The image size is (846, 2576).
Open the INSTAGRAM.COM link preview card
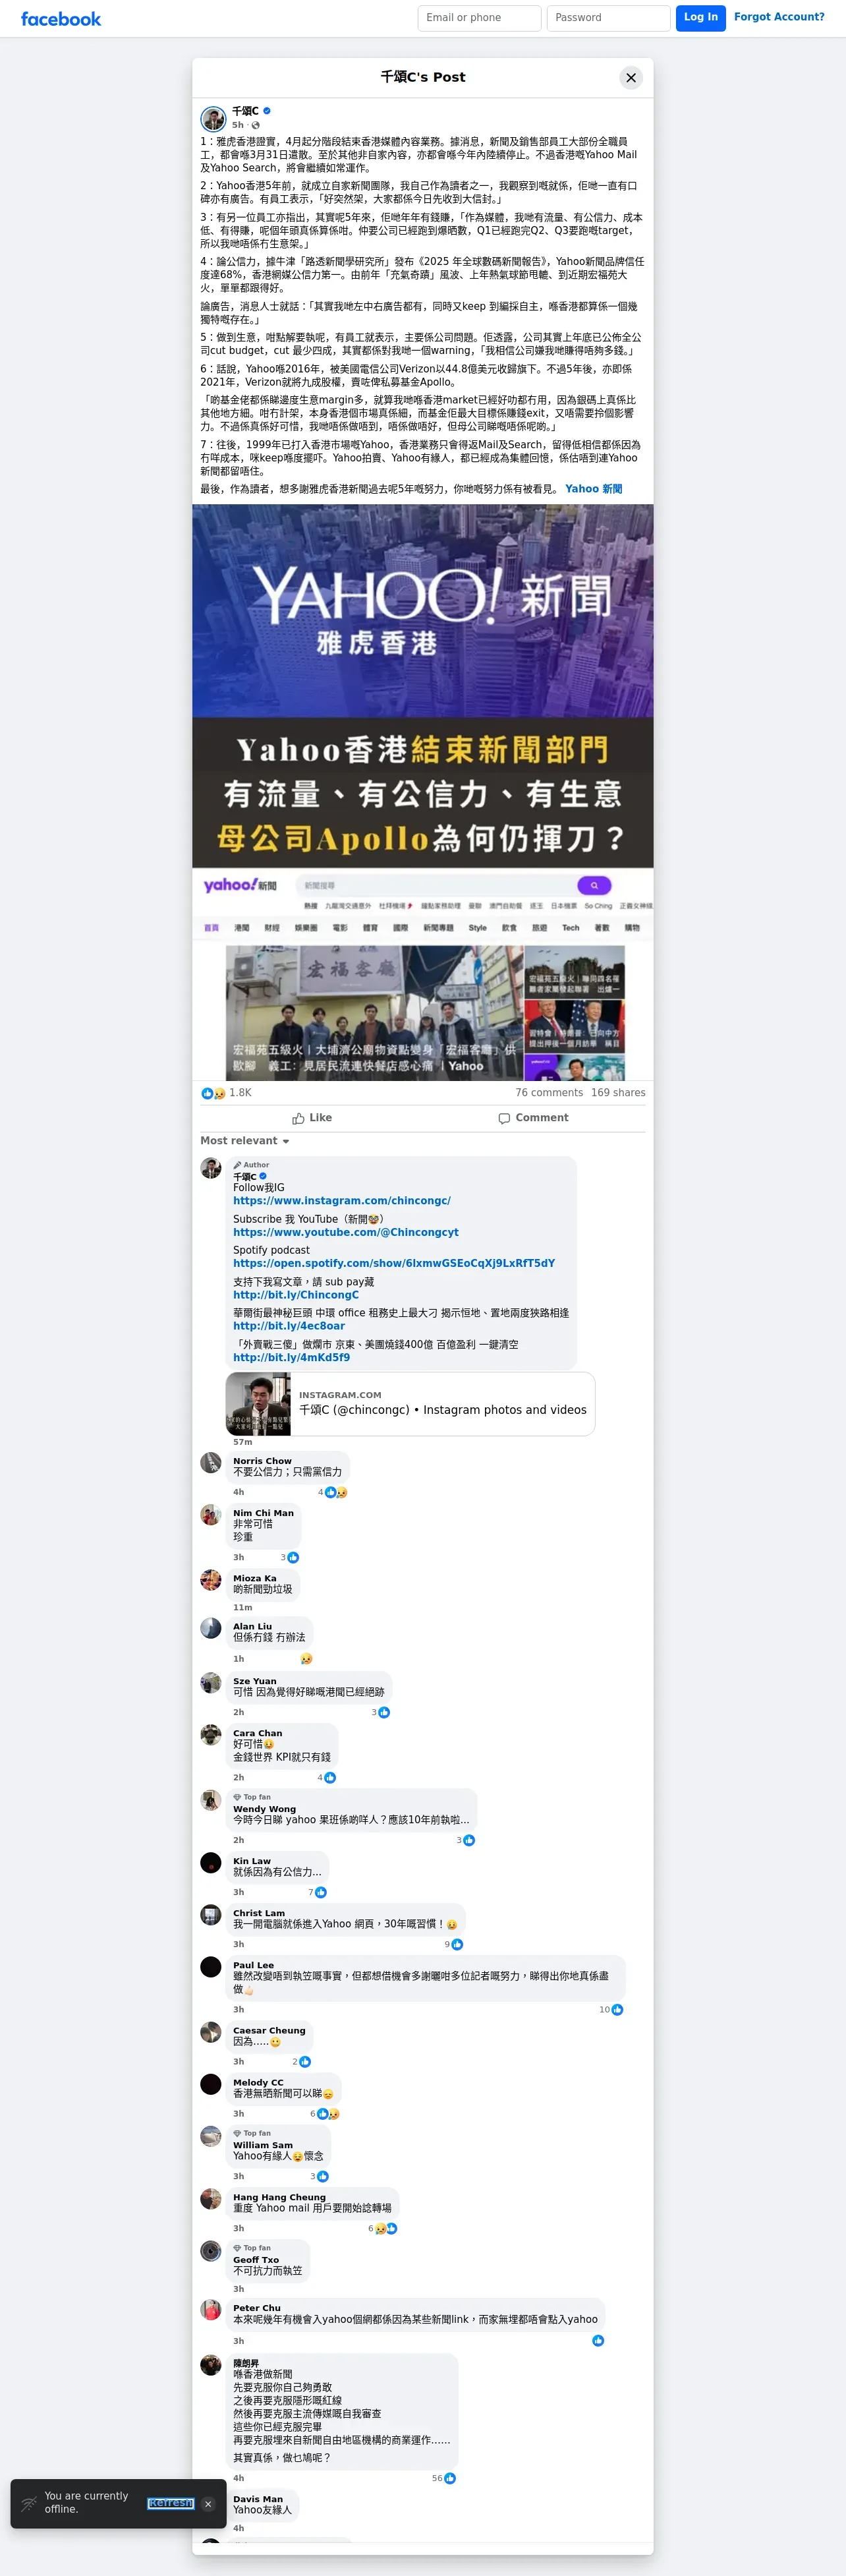pos(411,1404)
